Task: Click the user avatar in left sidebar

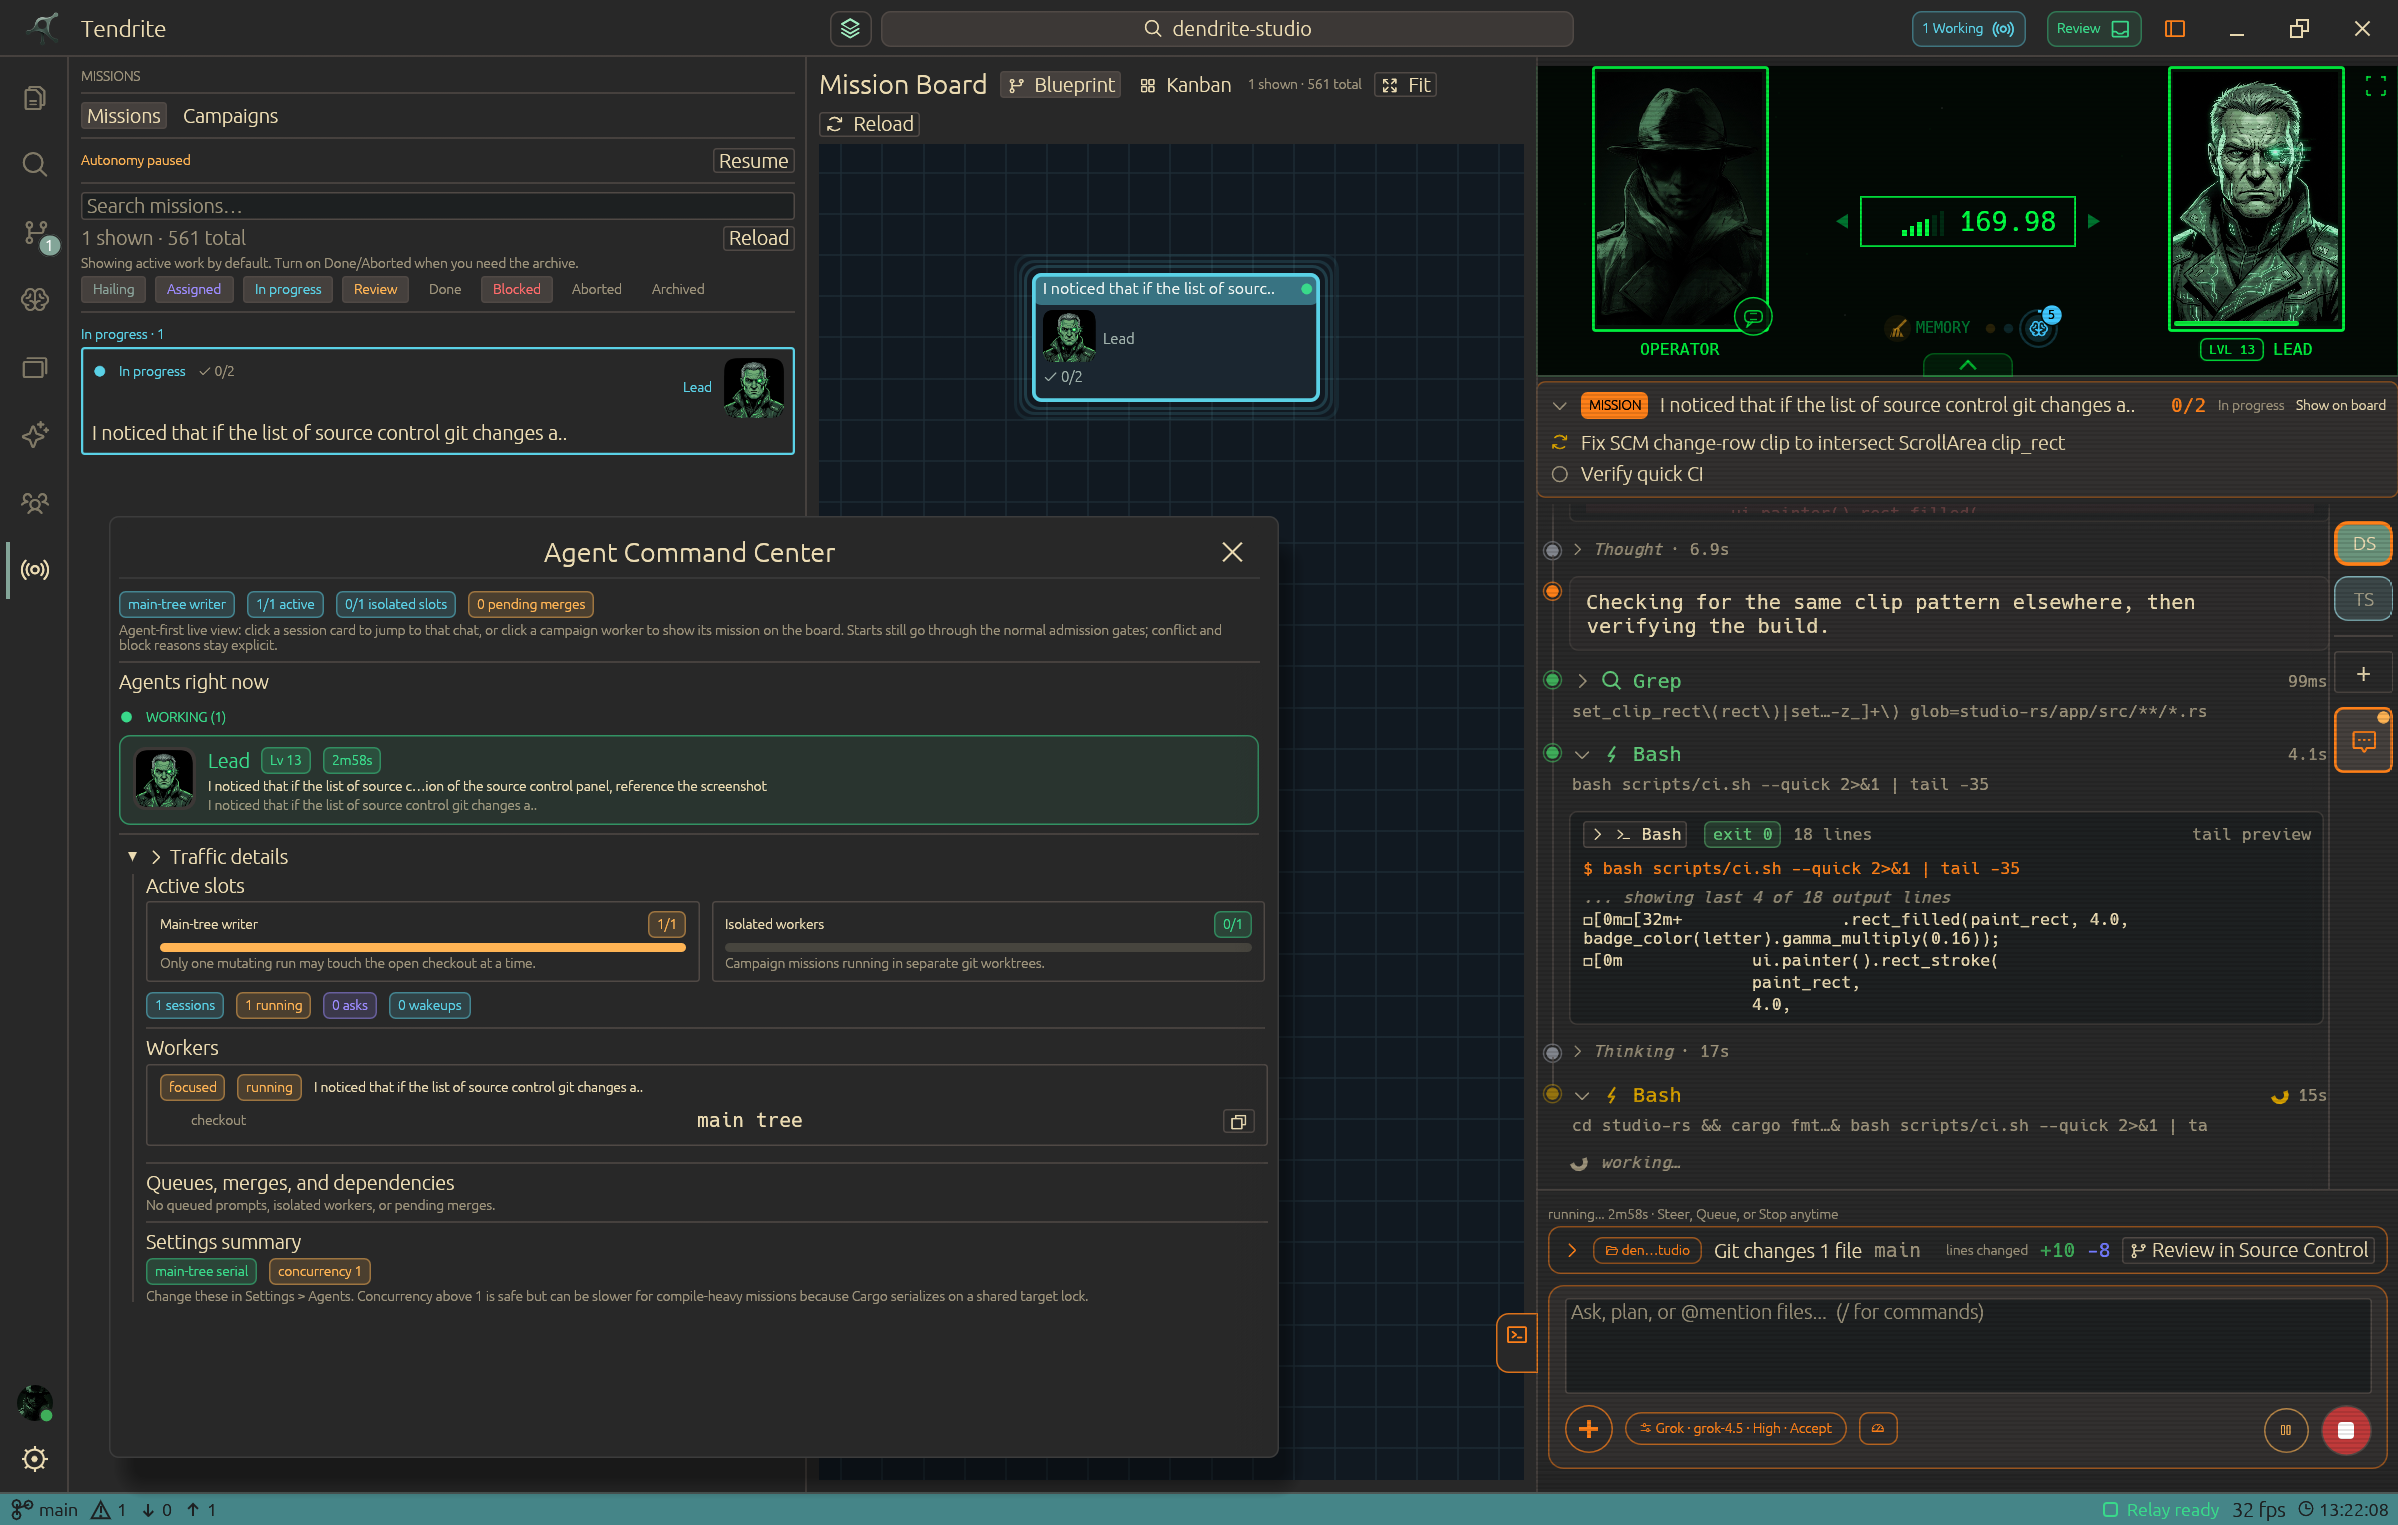Action: click(35, 1402)
